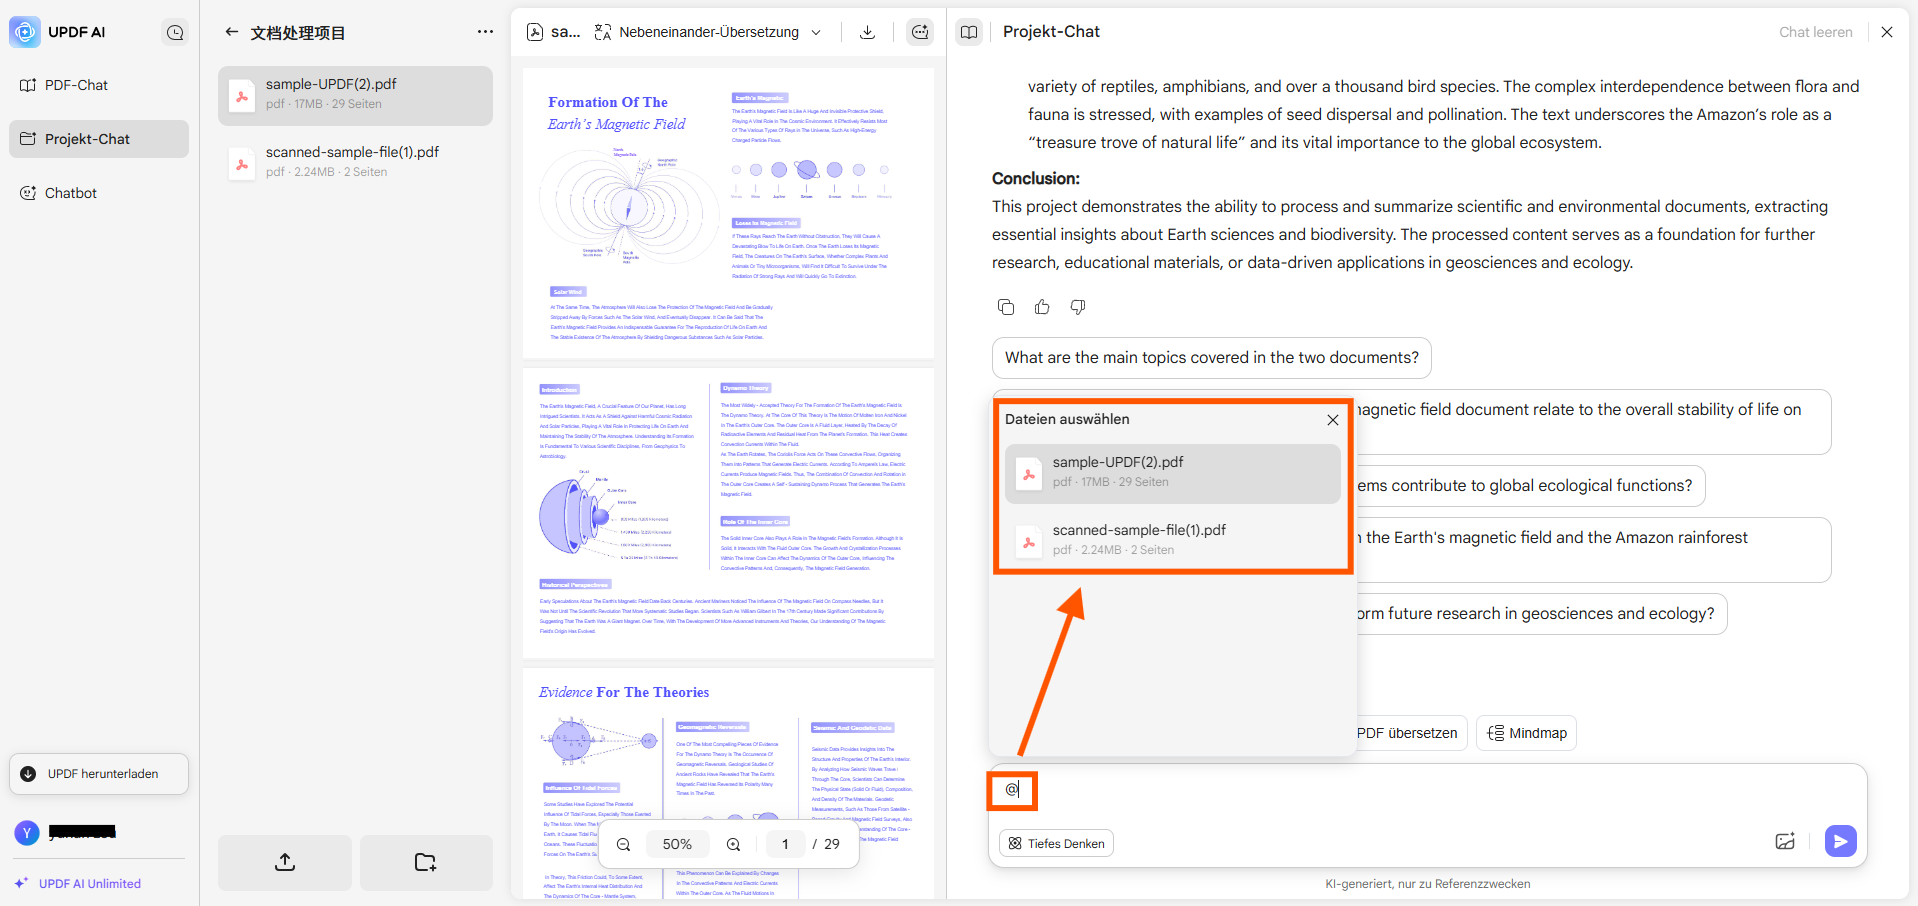Close the Dateien auswählen popup

1333,420
